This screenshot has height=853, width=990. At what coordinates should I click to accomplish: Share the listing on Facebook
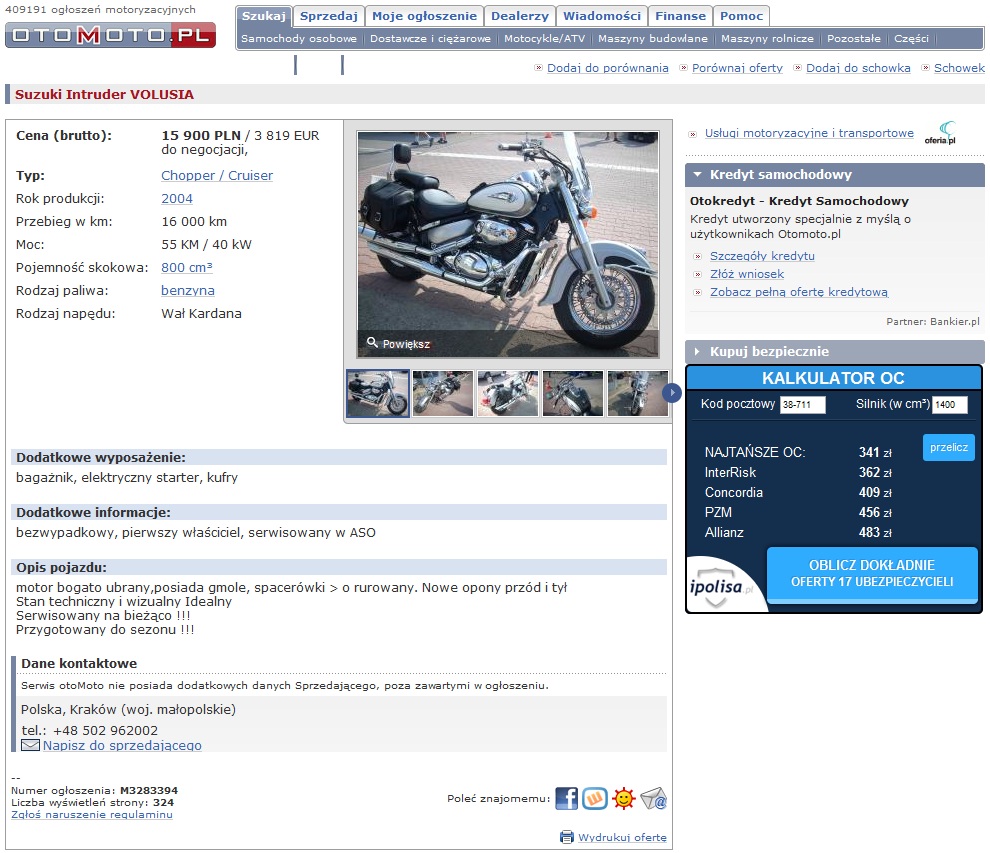click(566, 798)
